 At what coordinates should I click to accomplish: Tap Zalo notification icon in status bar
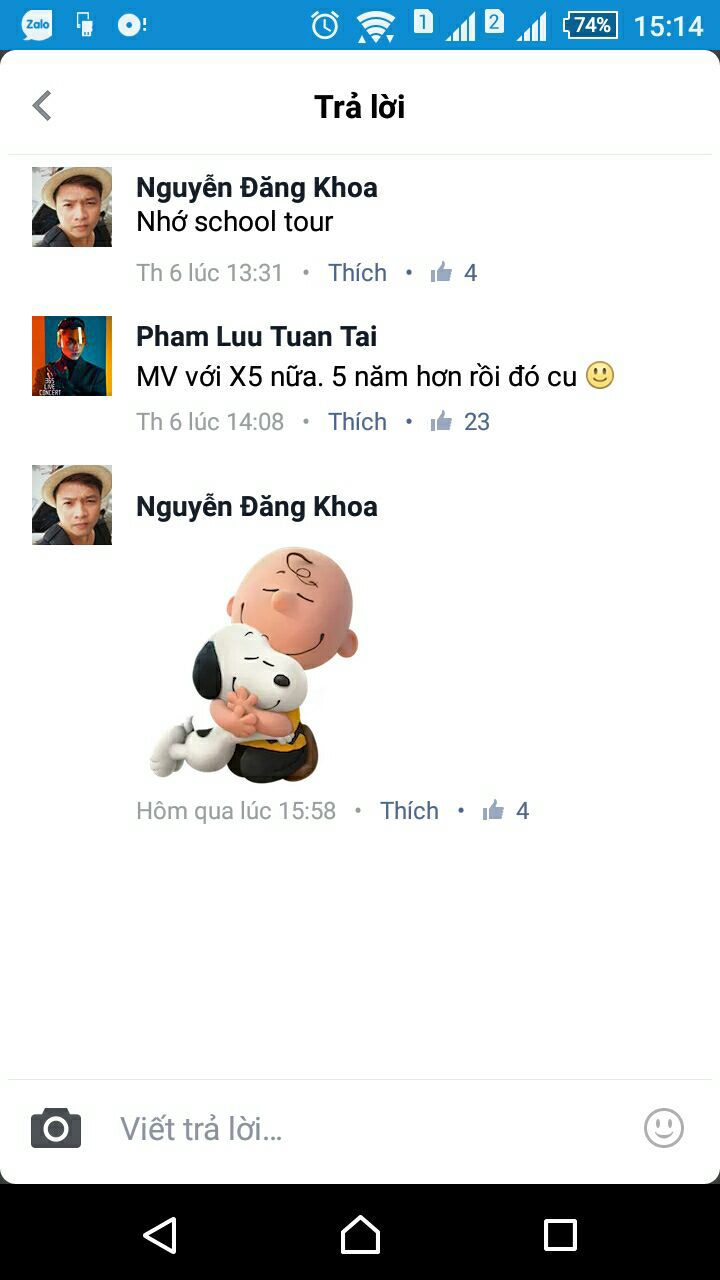coord(37,25)
